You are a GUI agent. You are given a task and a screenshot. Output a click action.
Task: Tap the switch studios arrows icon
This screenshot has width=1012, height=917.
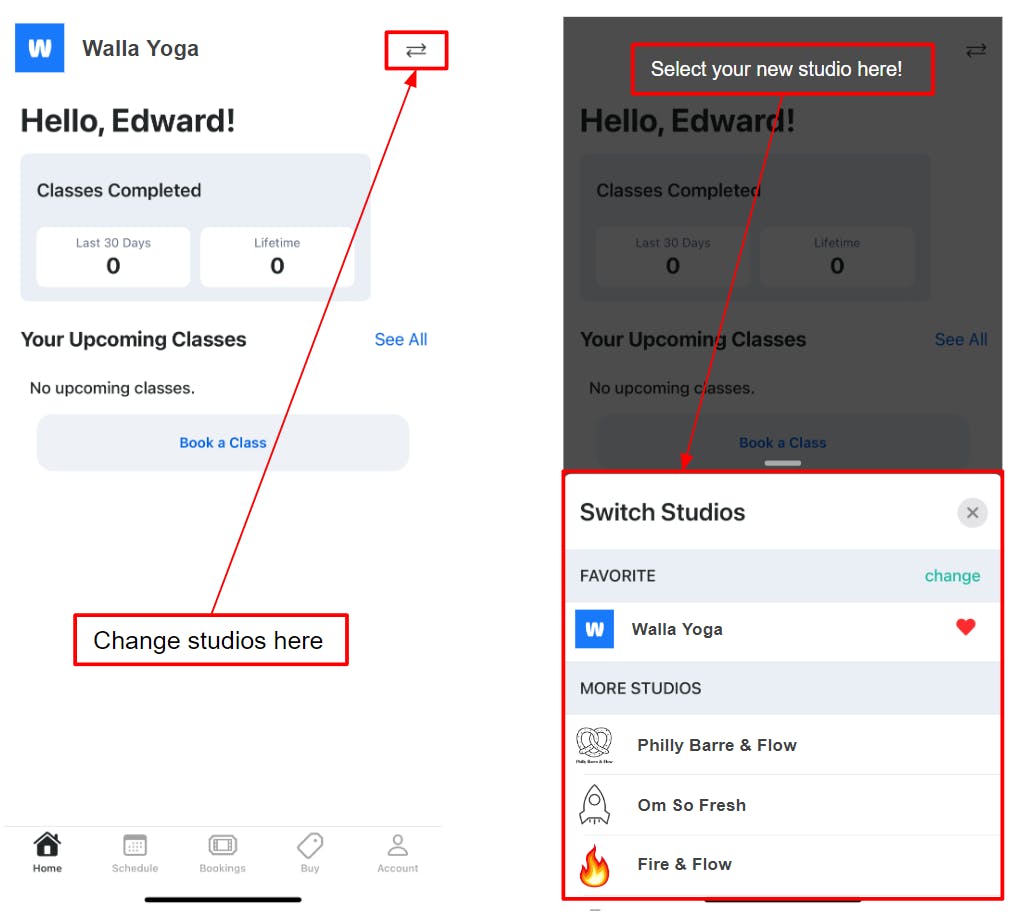[x=416, y=50]
